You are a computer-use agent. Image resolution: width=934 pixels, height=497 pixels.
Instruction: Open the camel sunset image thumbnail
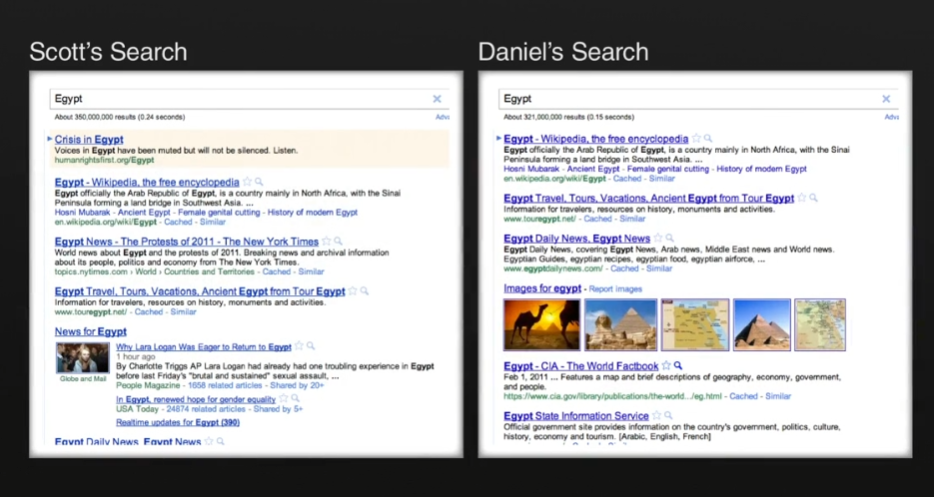pyautogui.click(x=529, y=324)
